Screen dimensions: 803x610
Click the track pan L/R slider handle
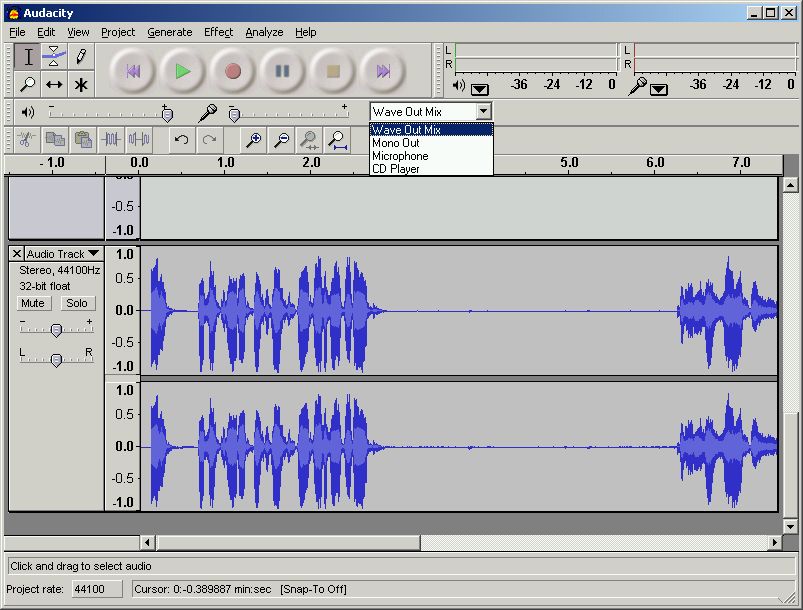[56, 361]
